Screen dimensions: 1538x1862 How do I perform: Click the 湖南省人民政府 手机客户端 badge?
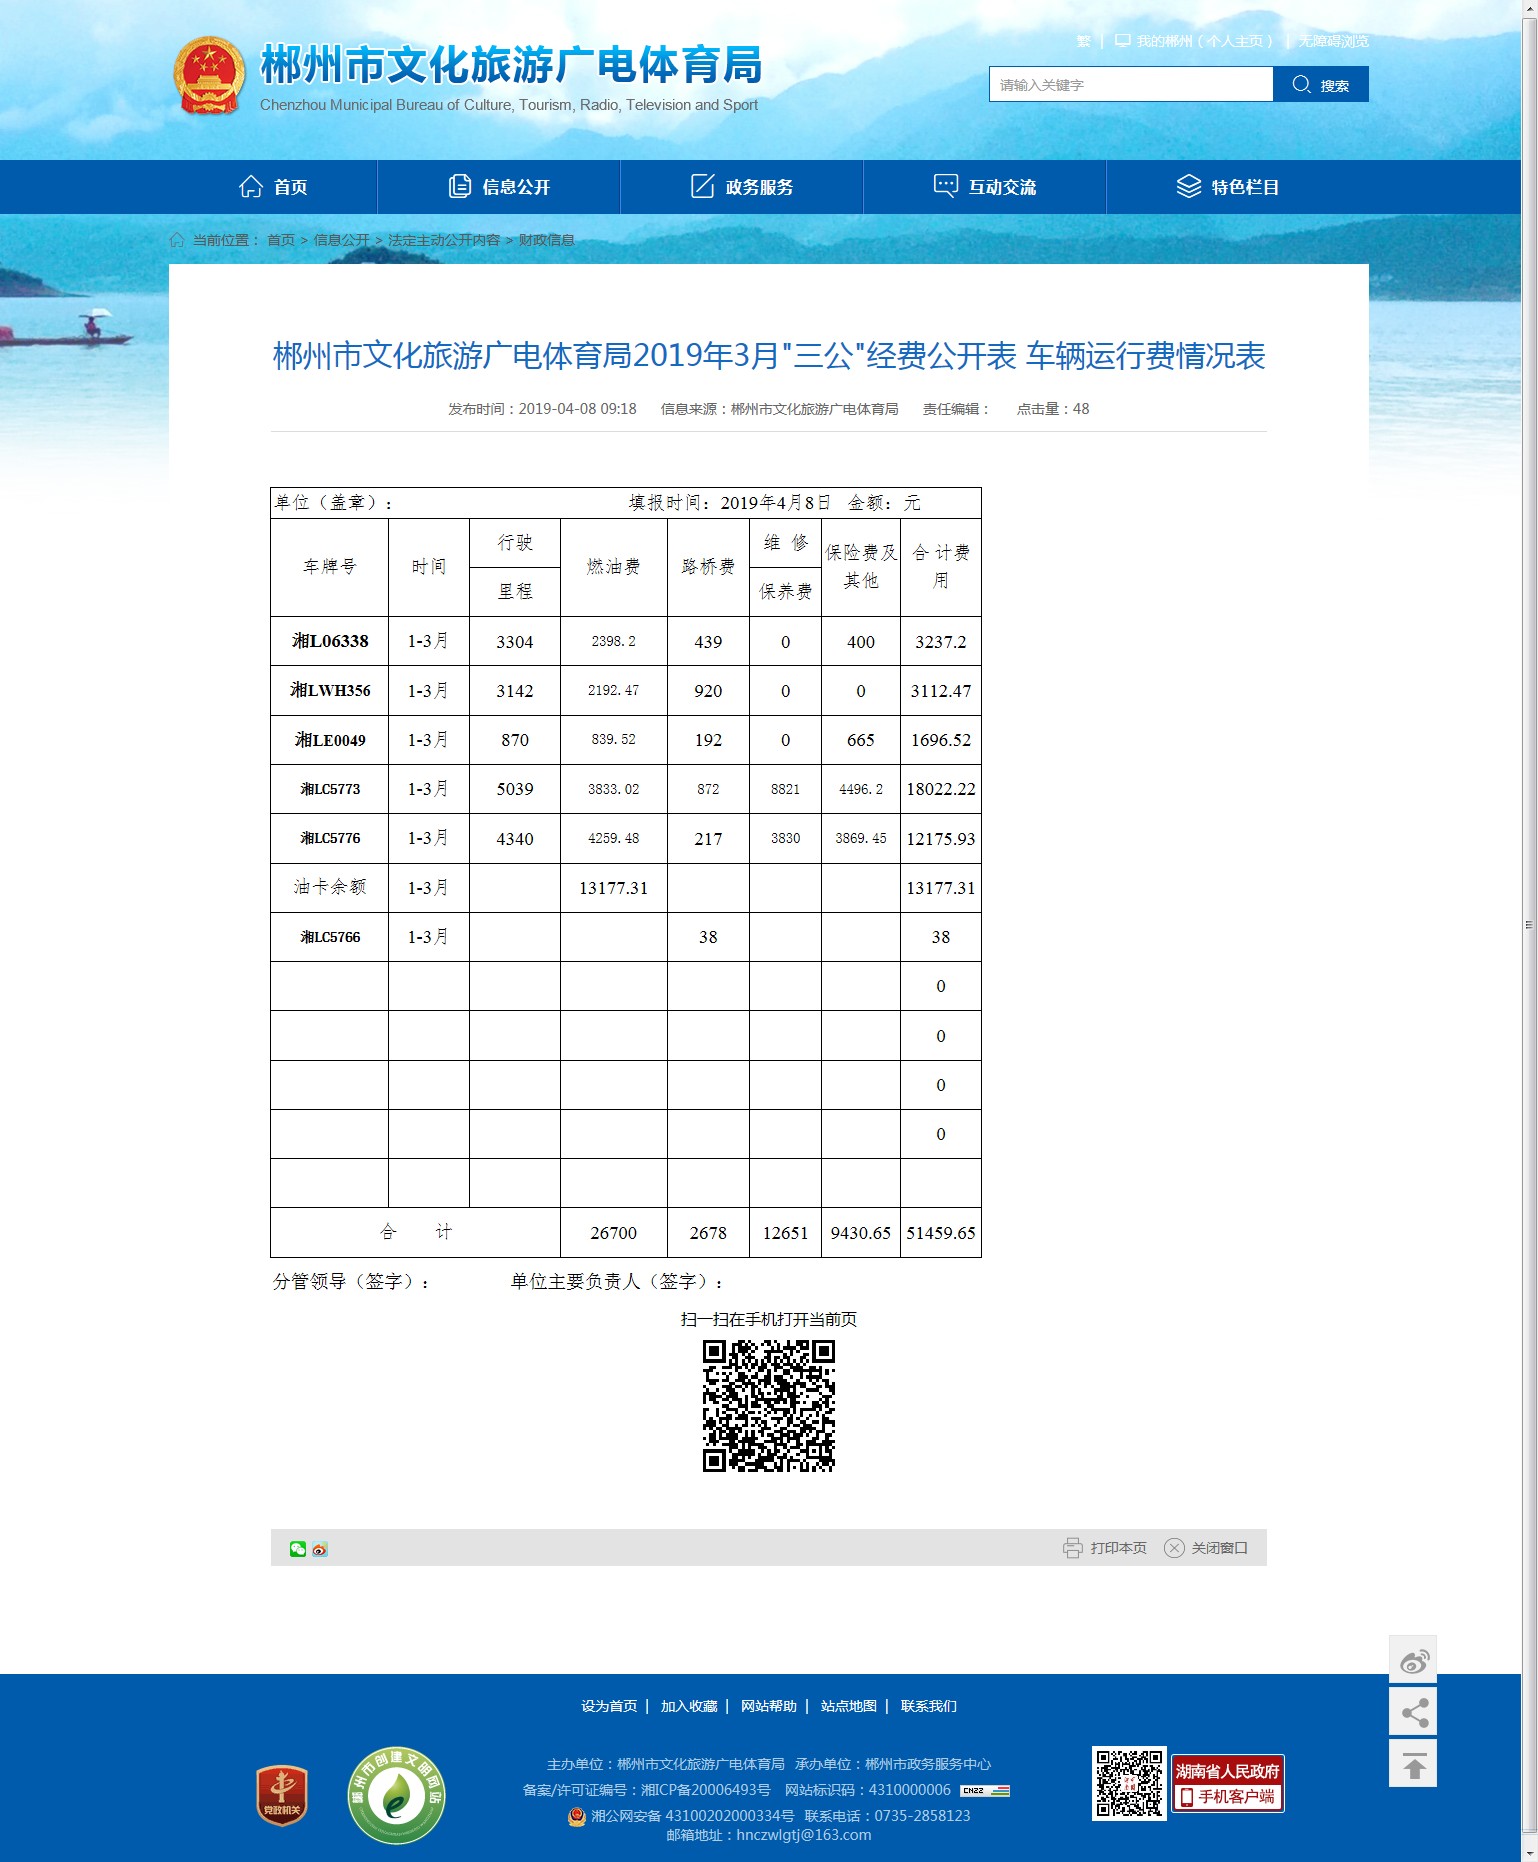(x=1227, y=1783)
